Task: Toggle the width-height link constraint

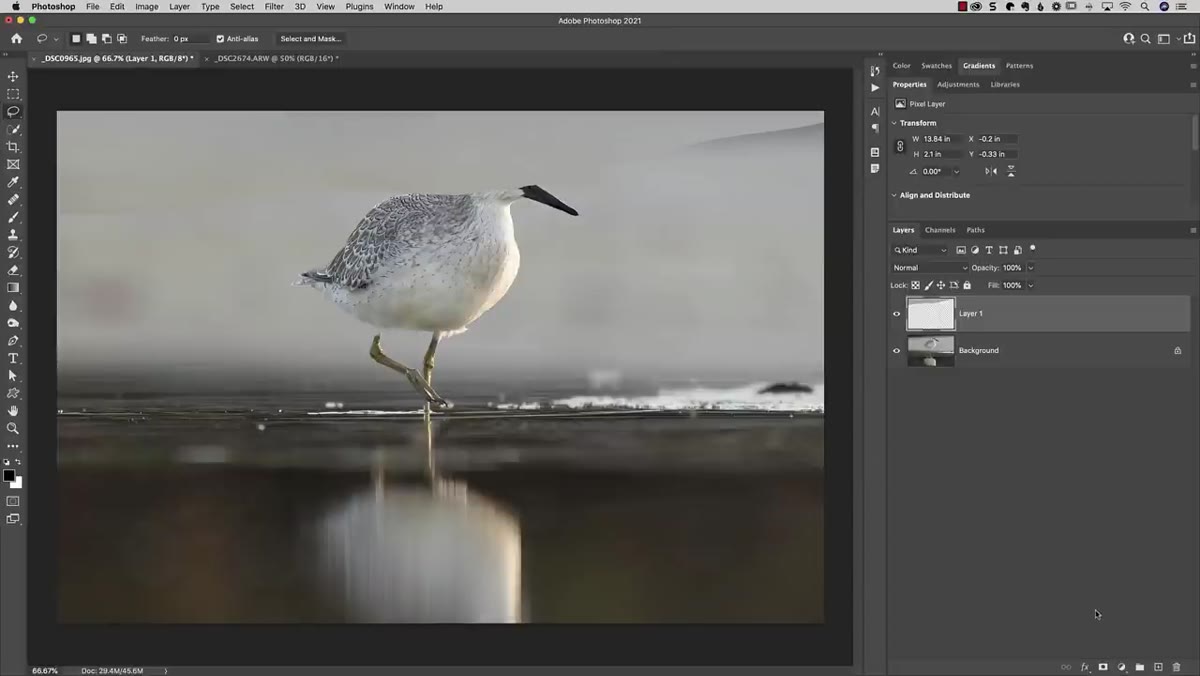Action: pyautogui.click(x=900, y=147)
